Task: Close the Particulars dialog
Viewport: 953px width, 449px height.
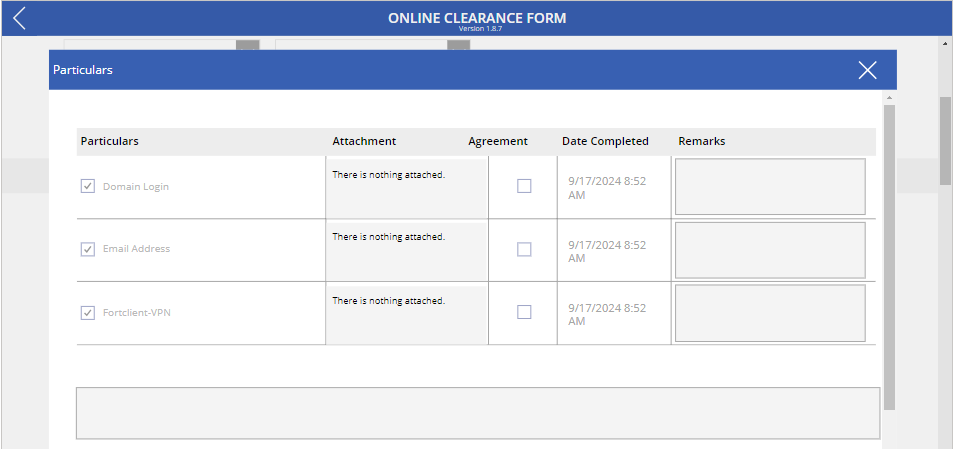Action: pyautogui.click(x=867, y=70)
